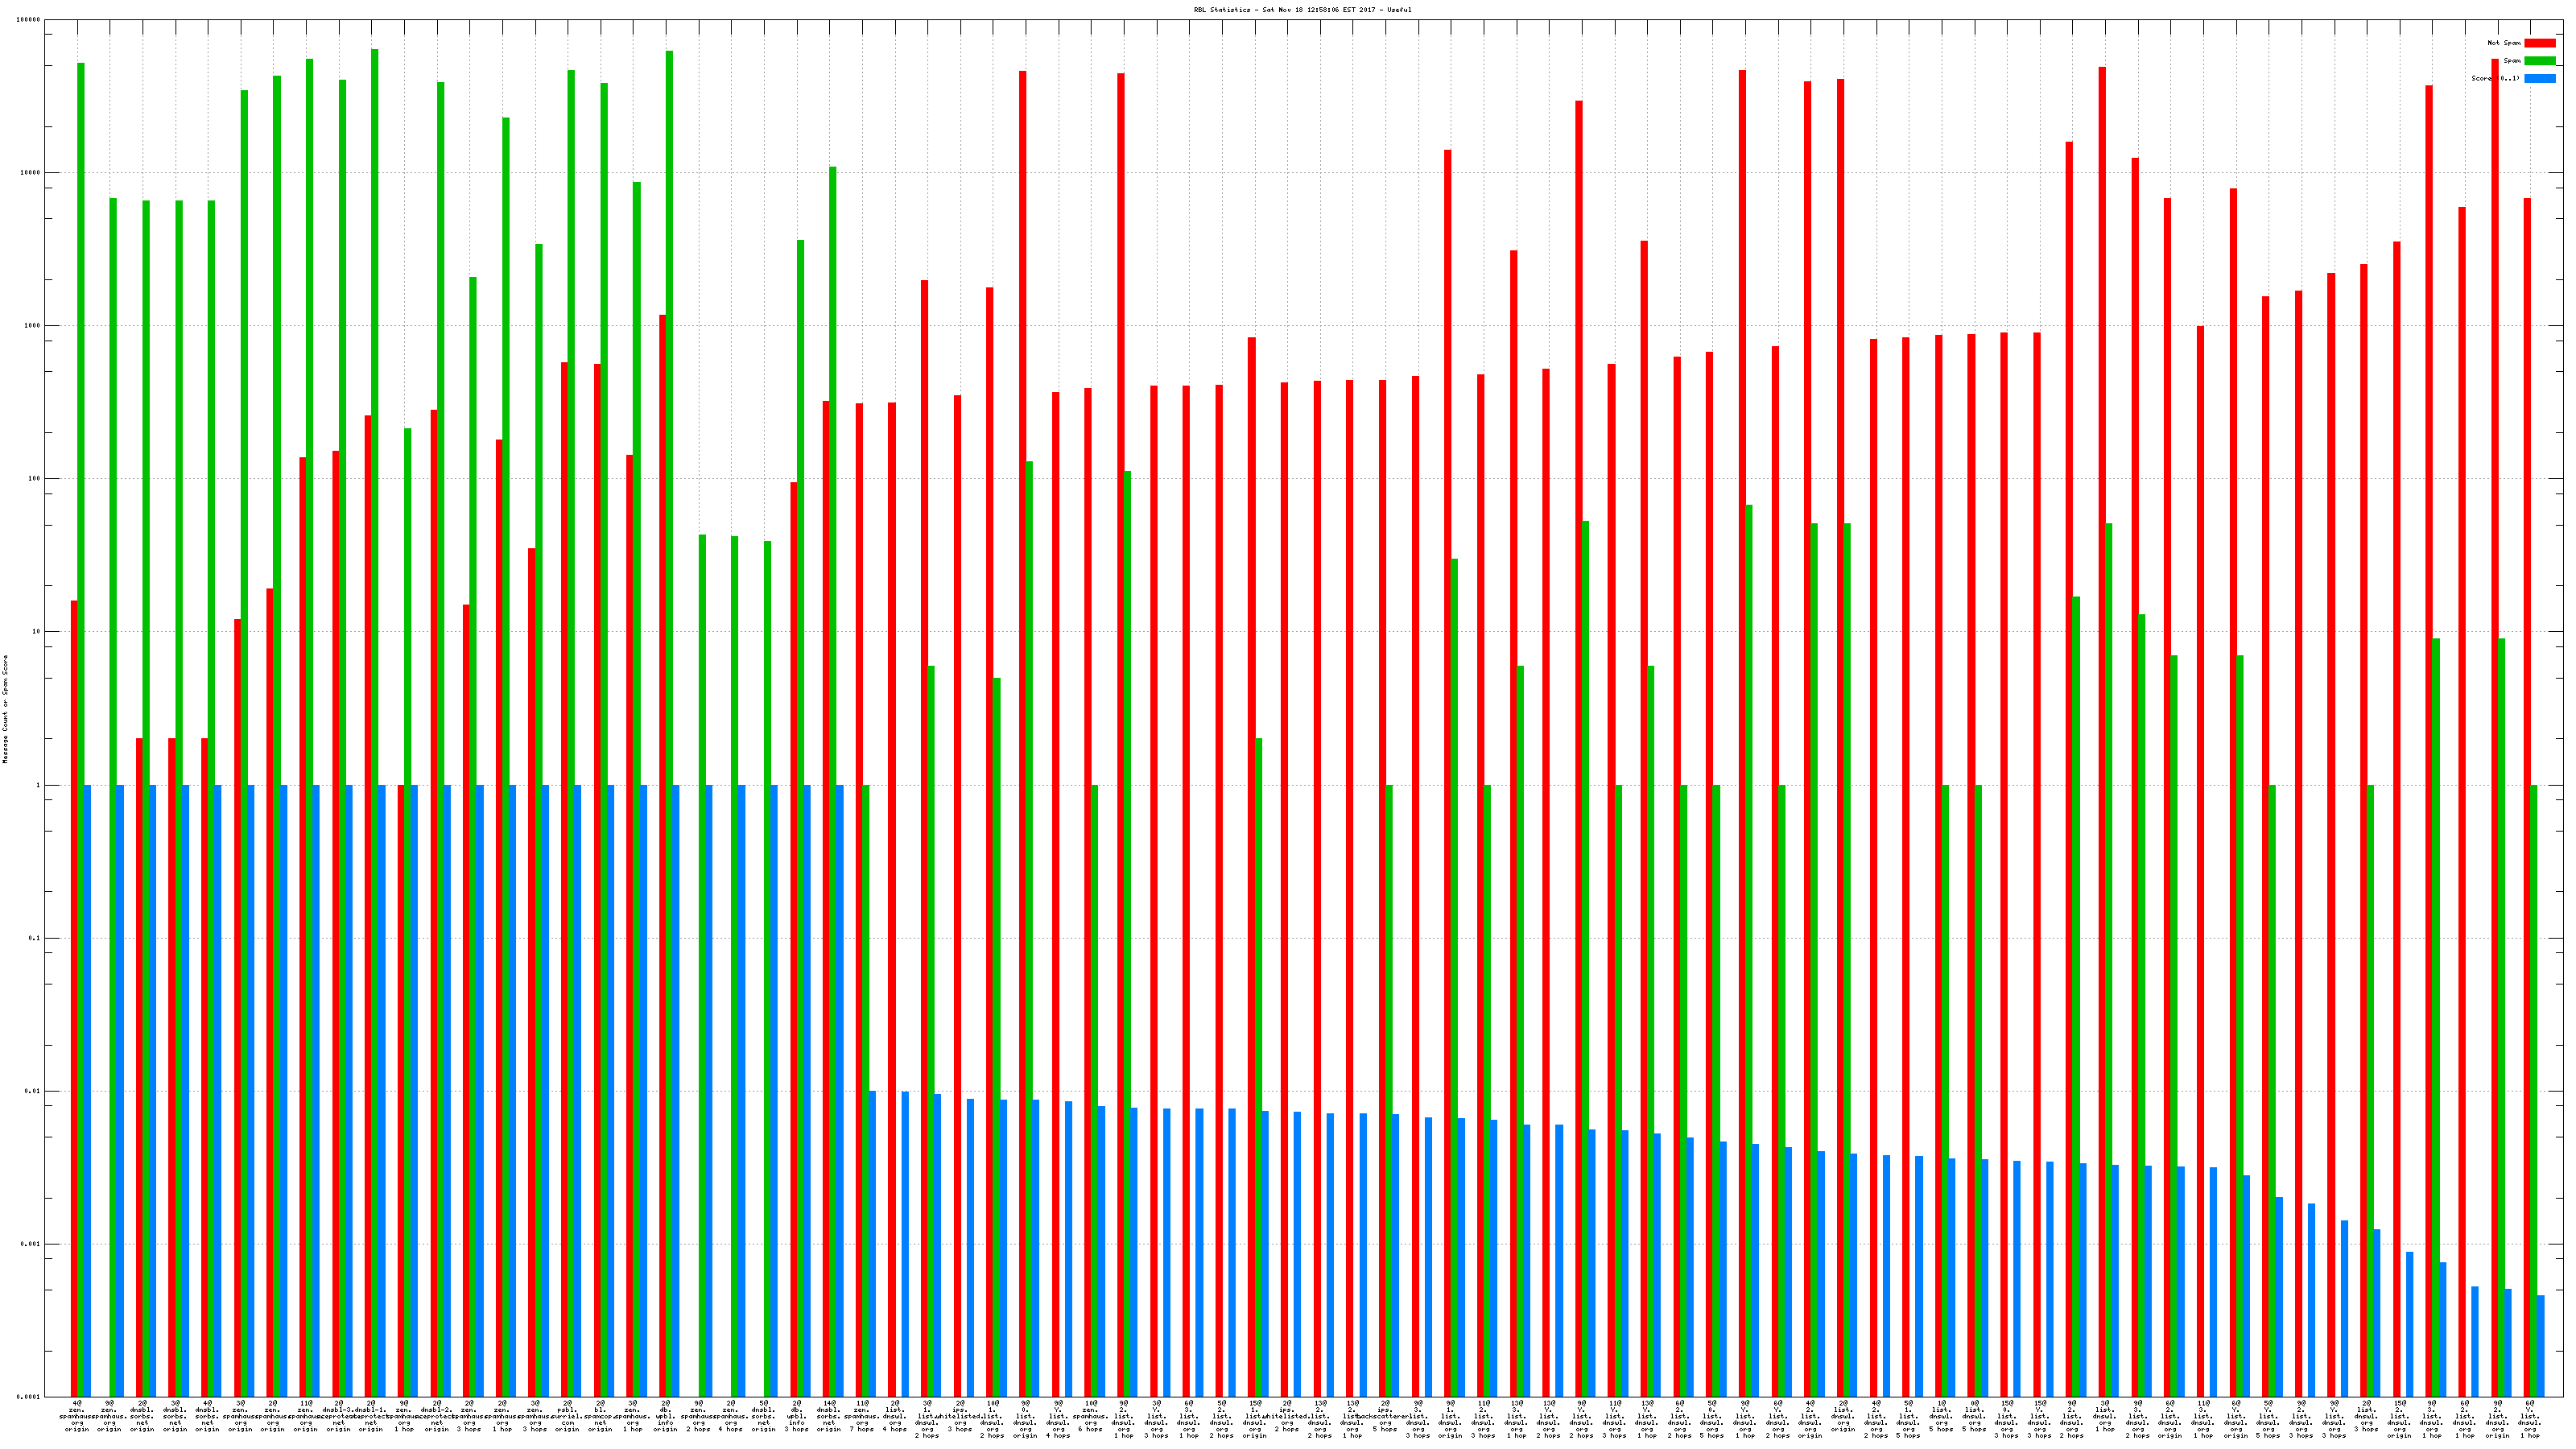Screen dimensions: 2576x1449
Task: Click the dnsbl-3.uceprotect.net origin axis label
Action: pyautogui.click(x=338, y=1416)
